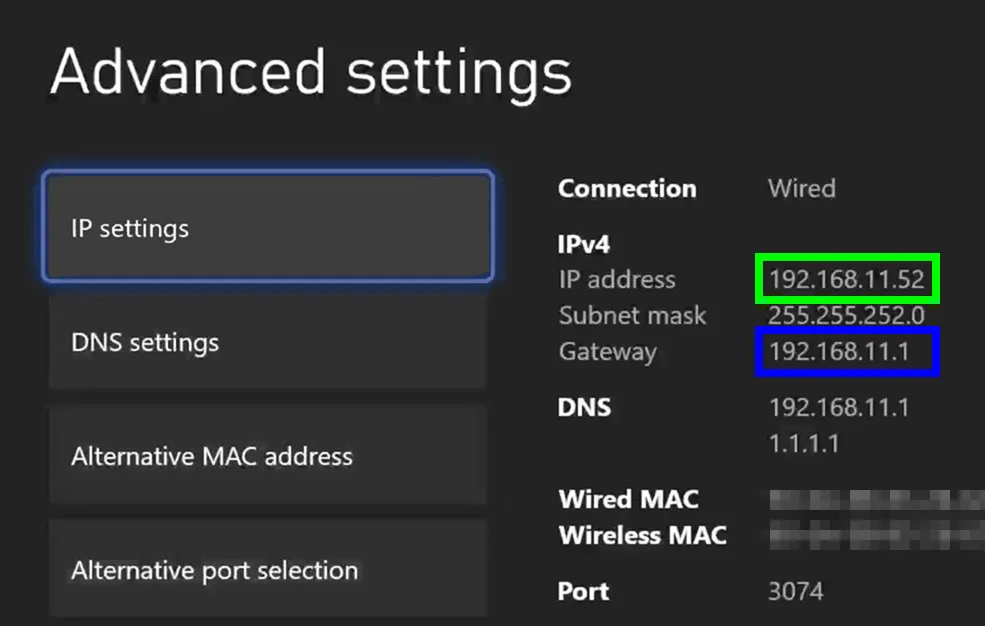Click the Advanced settings title
985x626 pixels.
tap(312, 70)
